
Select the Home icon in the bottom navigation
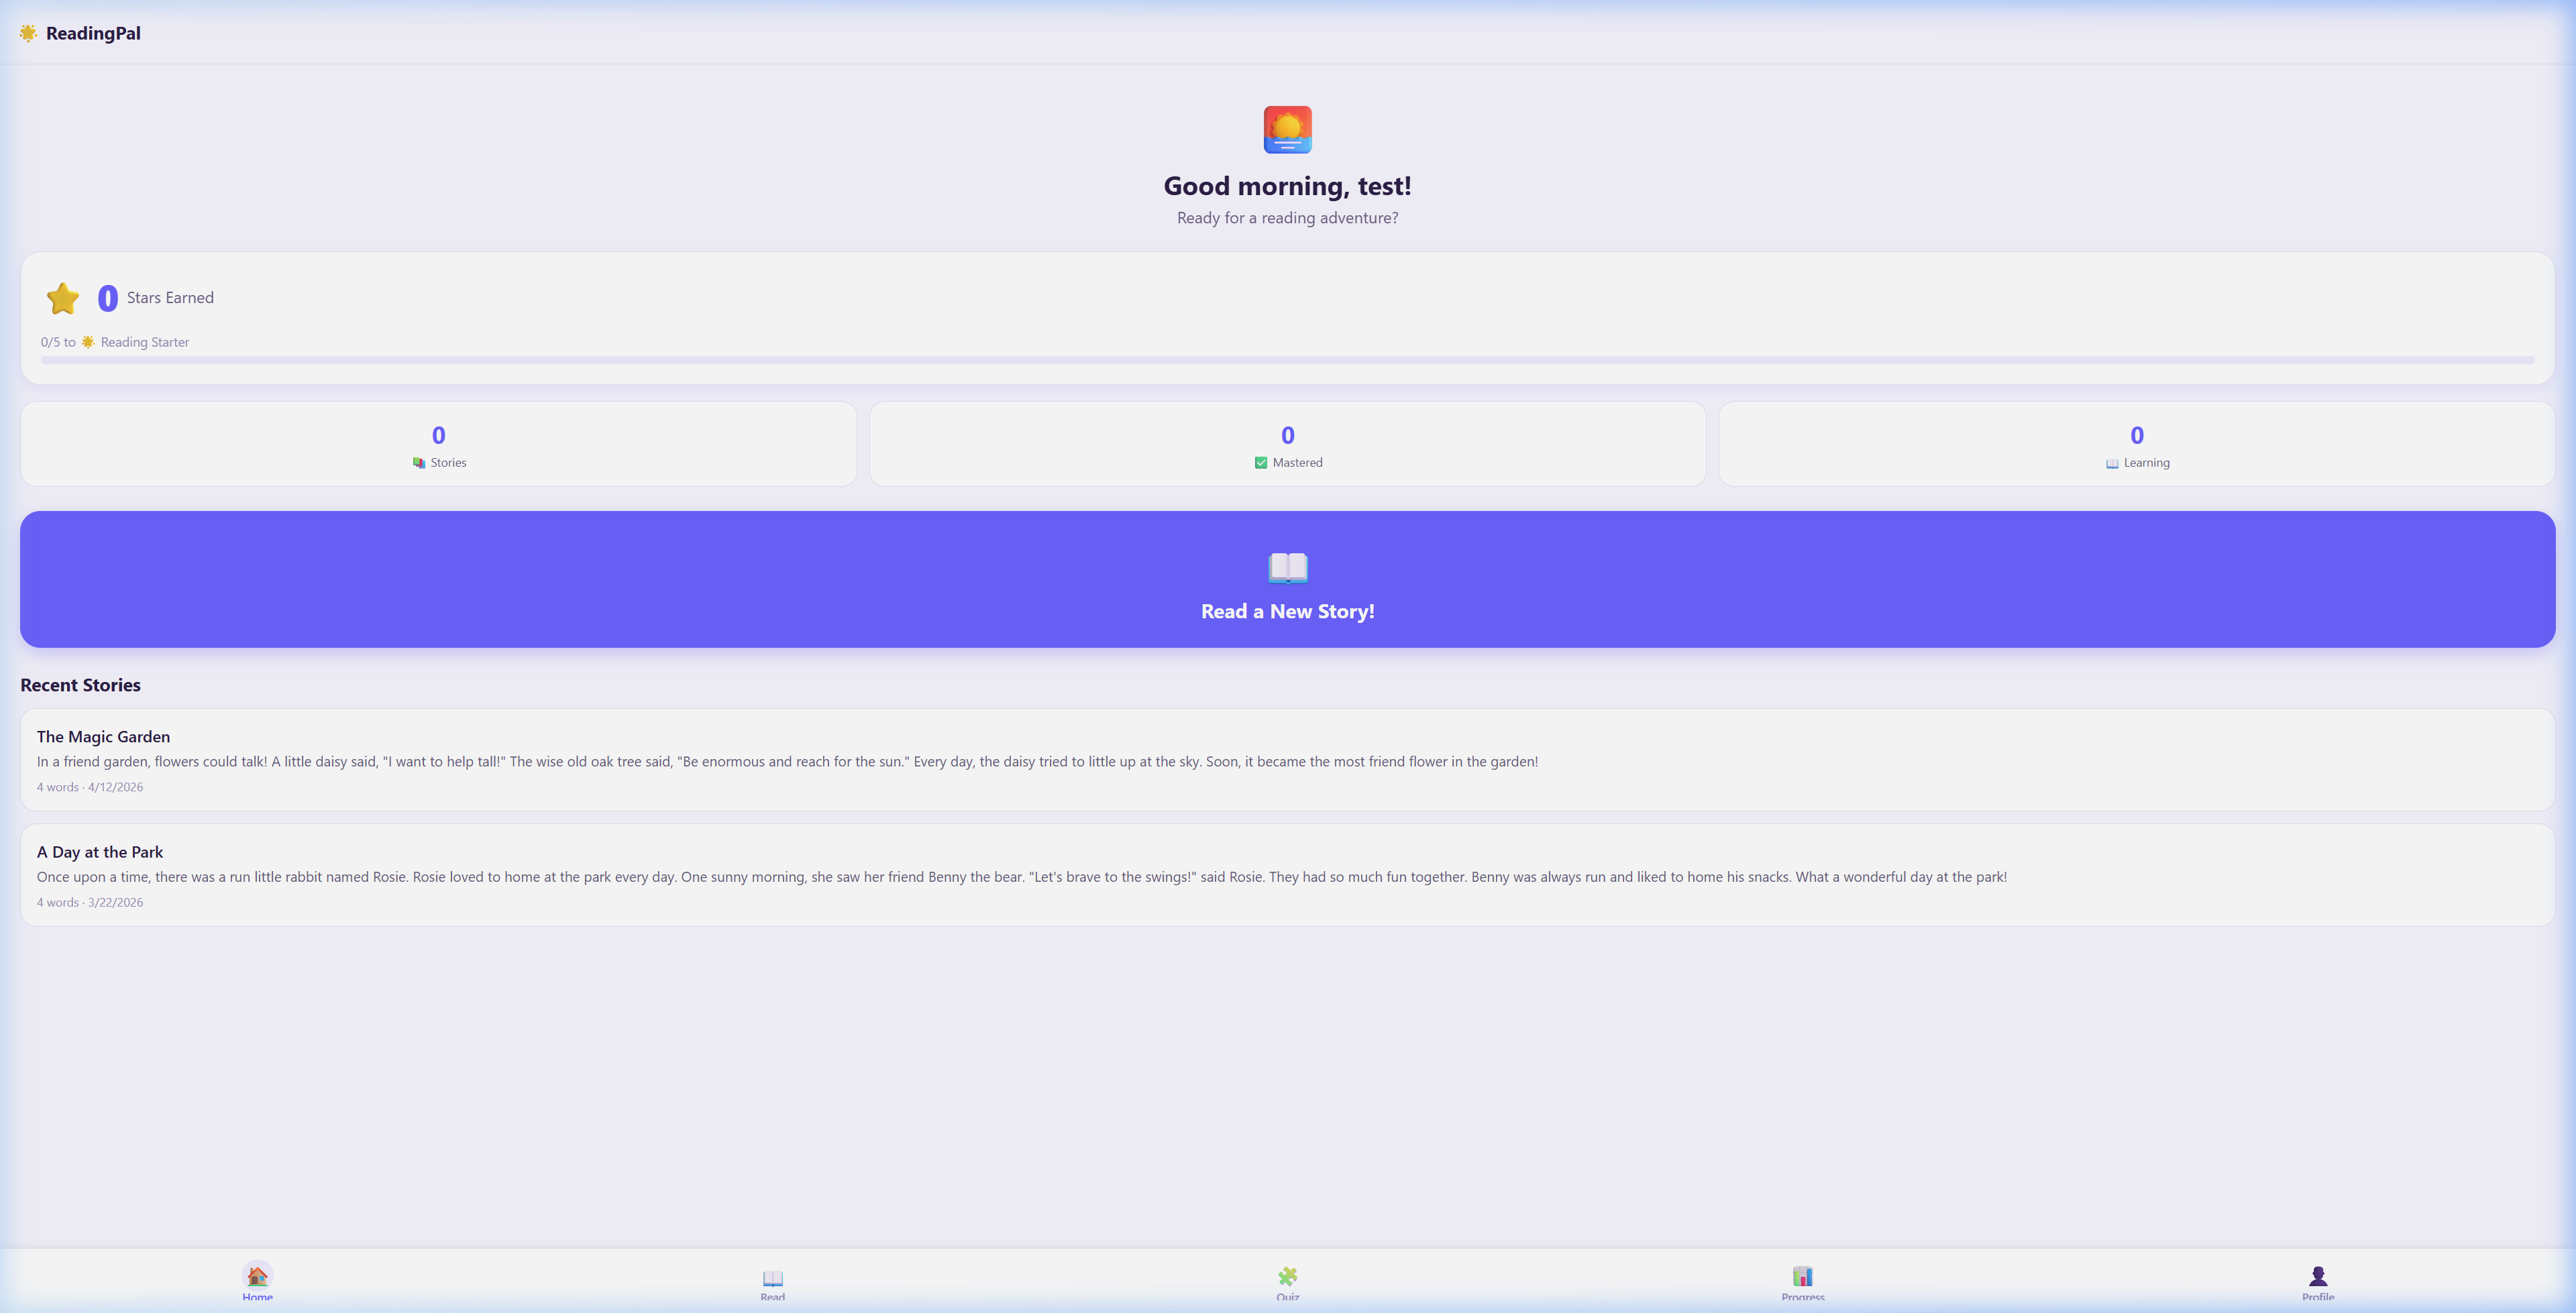click(x=257, y=1277)
